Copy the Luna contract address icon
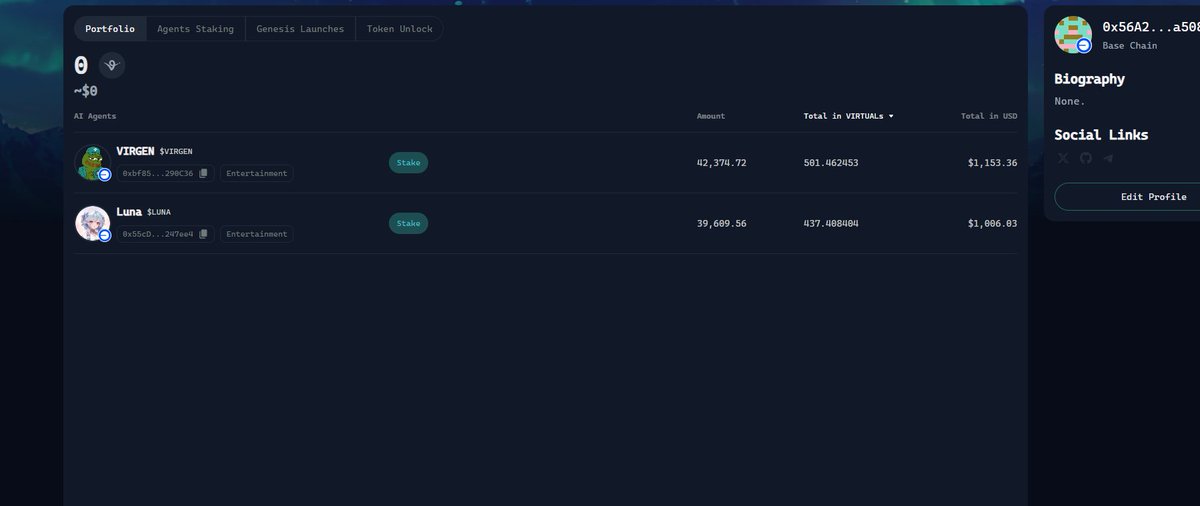 [x=203, y=234]
